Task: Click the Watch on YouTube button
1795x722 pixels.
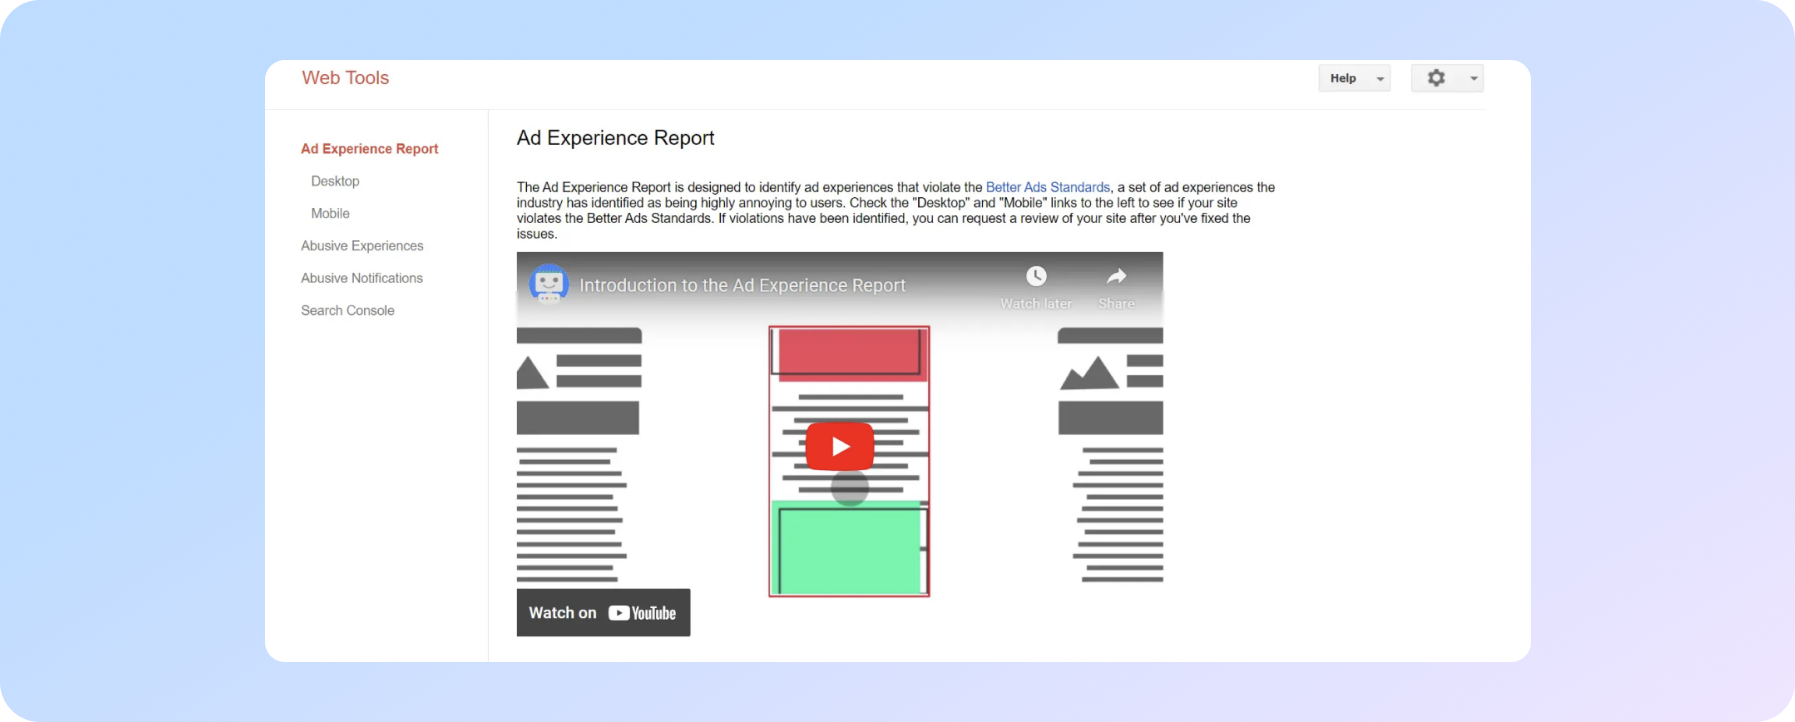Action: click(603, 613)
